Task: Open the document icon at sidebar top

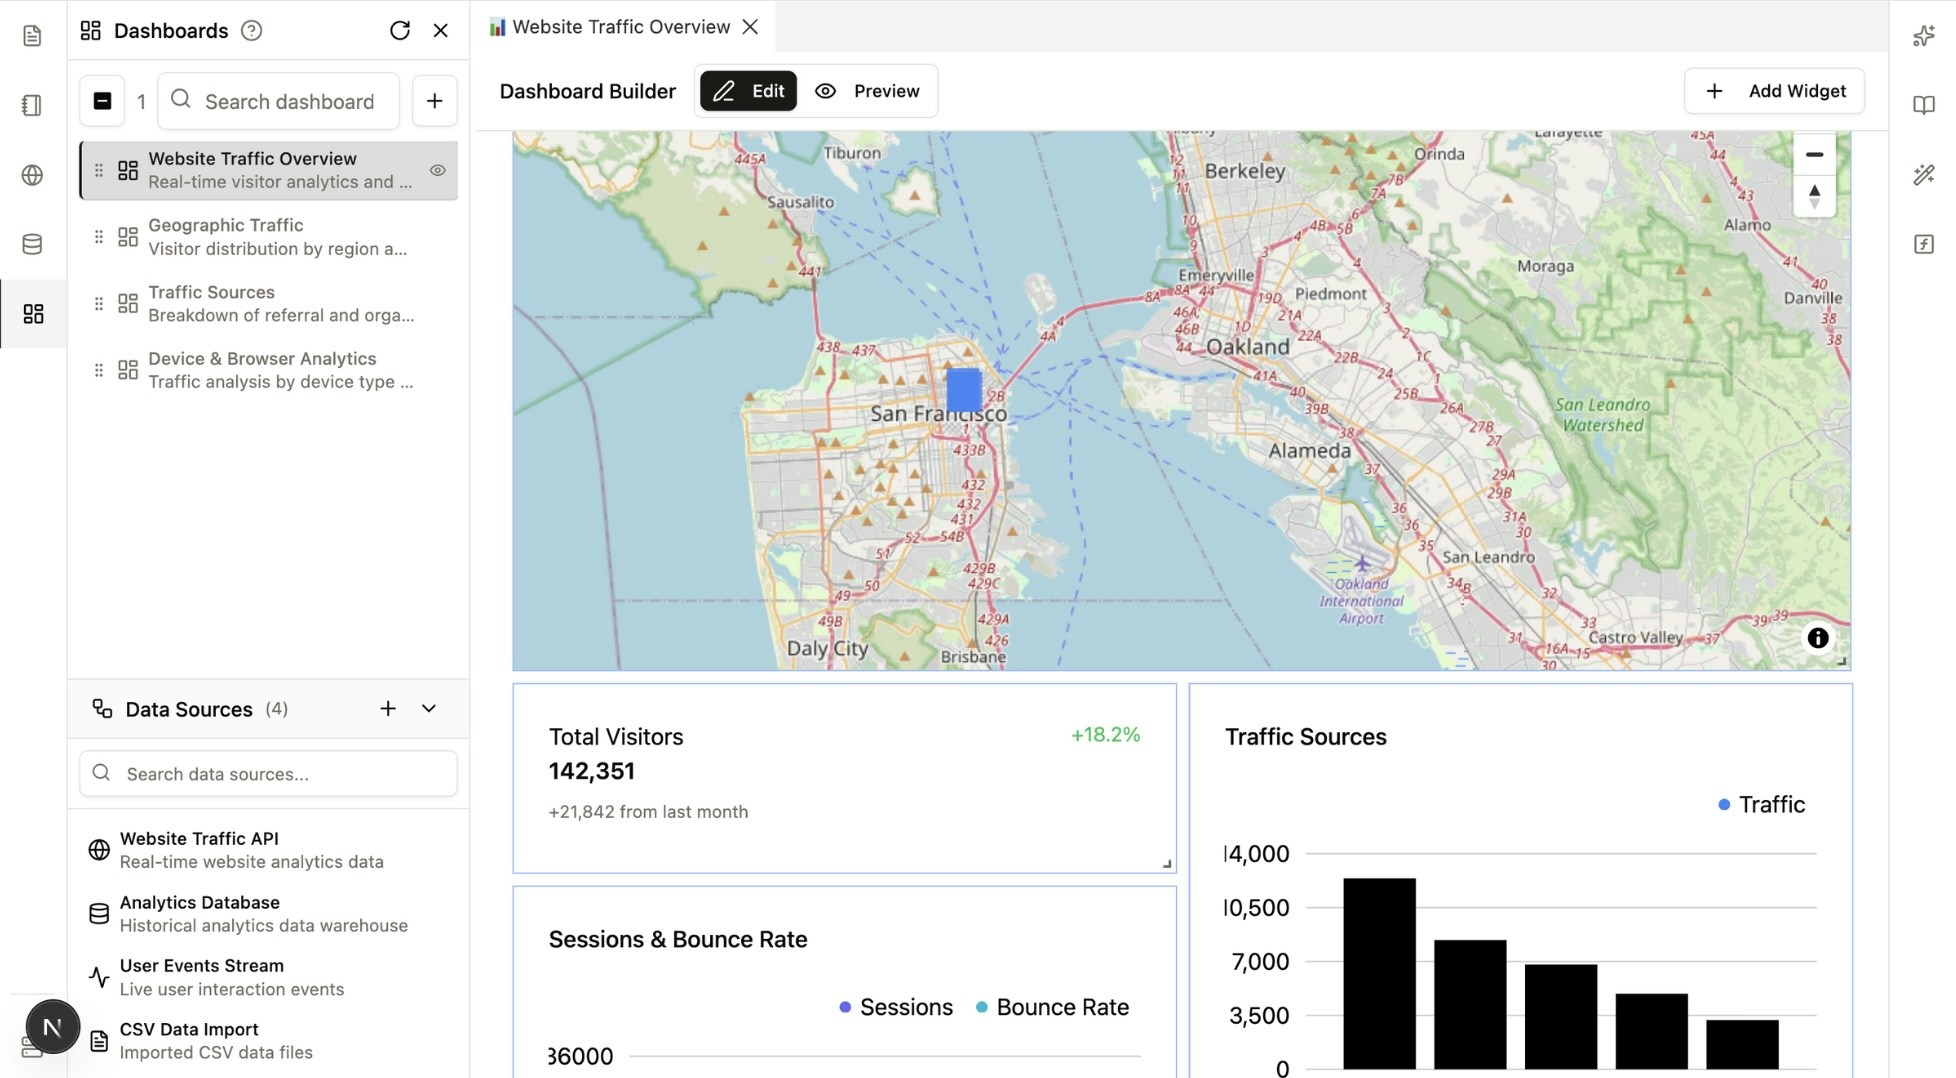Action: click(x=33, y=34)
